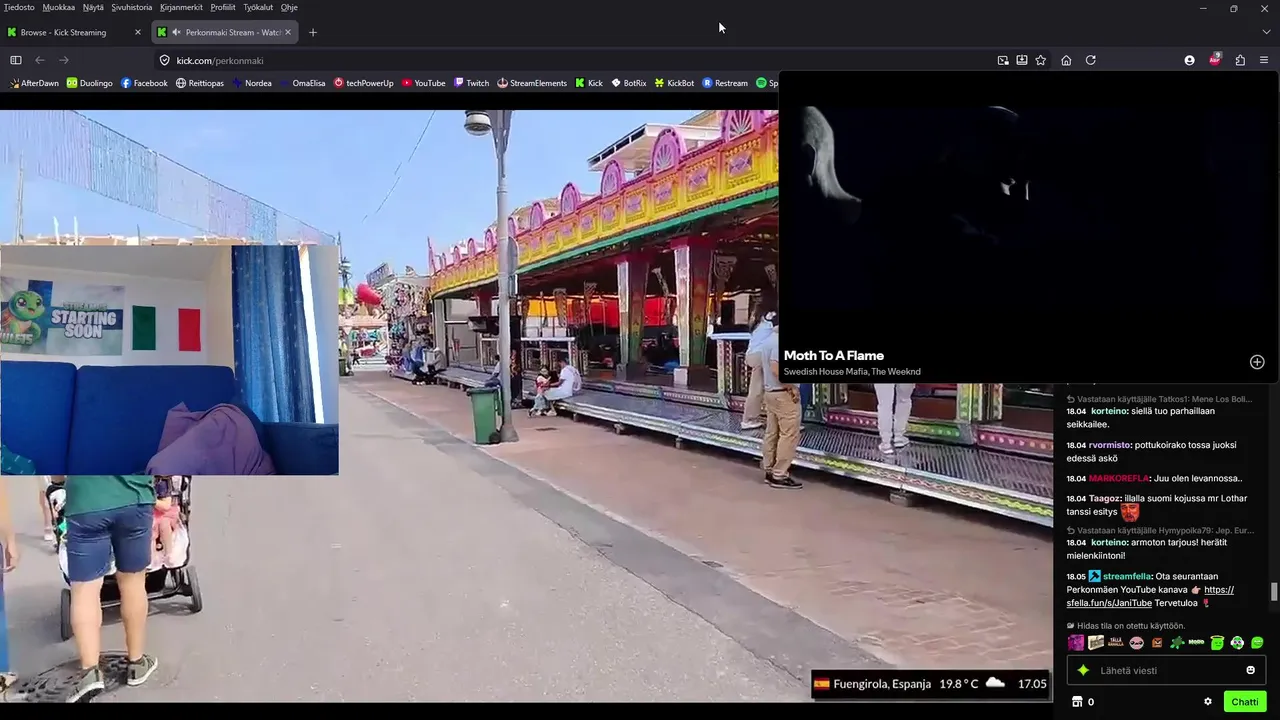Go back to previous page
The width and height of the screenshot is (1280, 720).
(40, 60)
